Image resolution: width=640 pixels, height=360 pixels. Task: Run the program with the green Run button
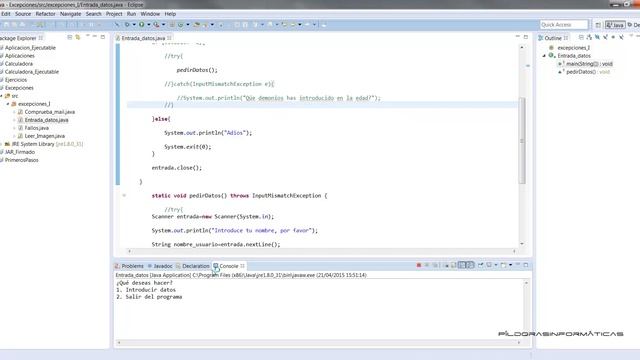click(142, 24)
